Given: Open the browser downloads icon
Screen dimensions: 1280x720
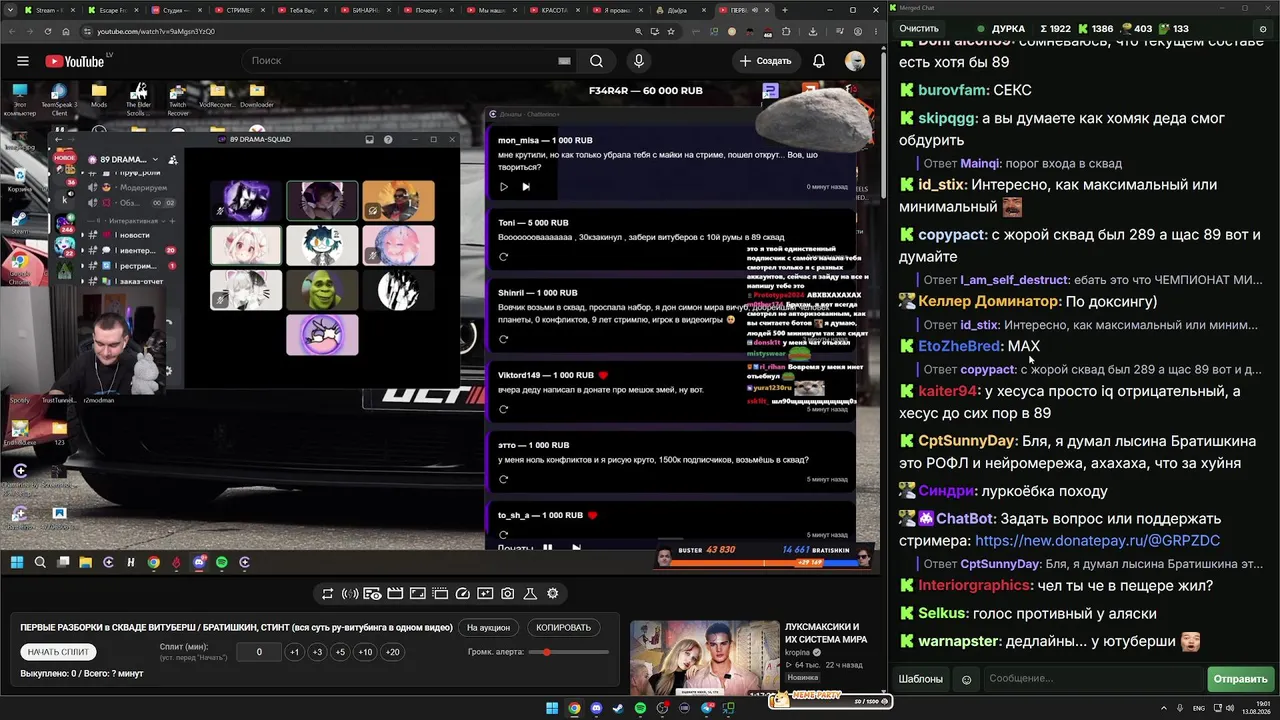Looking at the screenshot, I should click(811, 31).
